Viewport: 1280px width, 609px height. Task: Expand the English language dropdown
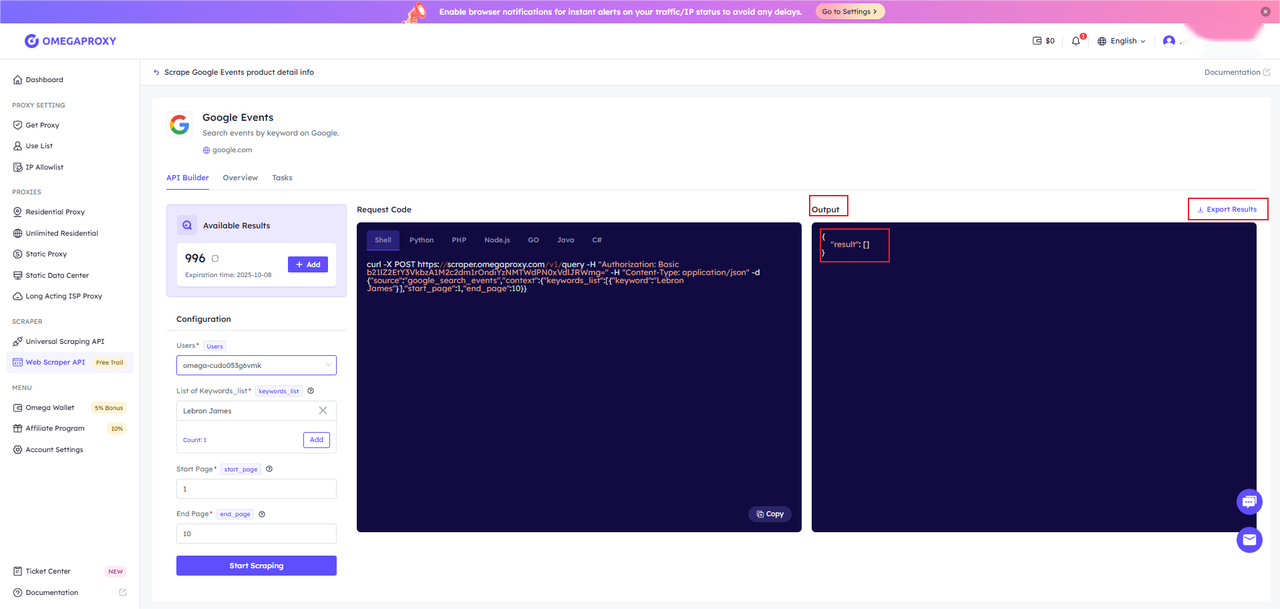click(x=1122, y=41)
